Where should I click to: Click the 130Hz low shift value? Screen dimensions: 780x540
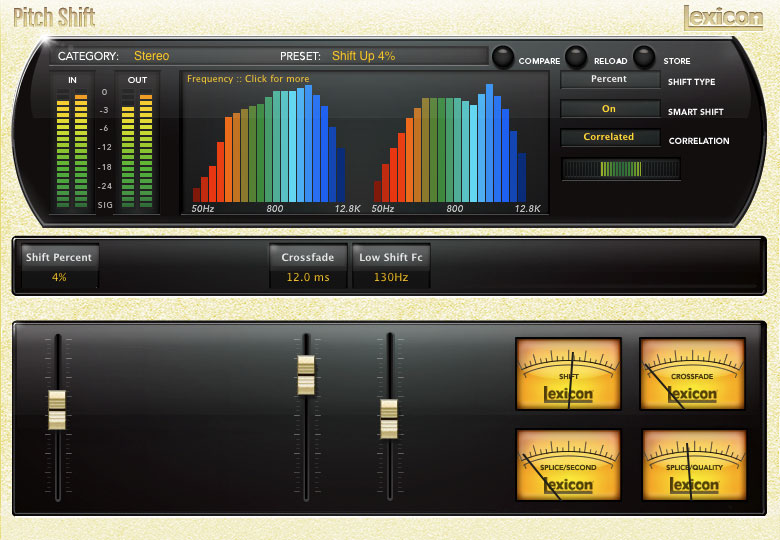[391, 277]
